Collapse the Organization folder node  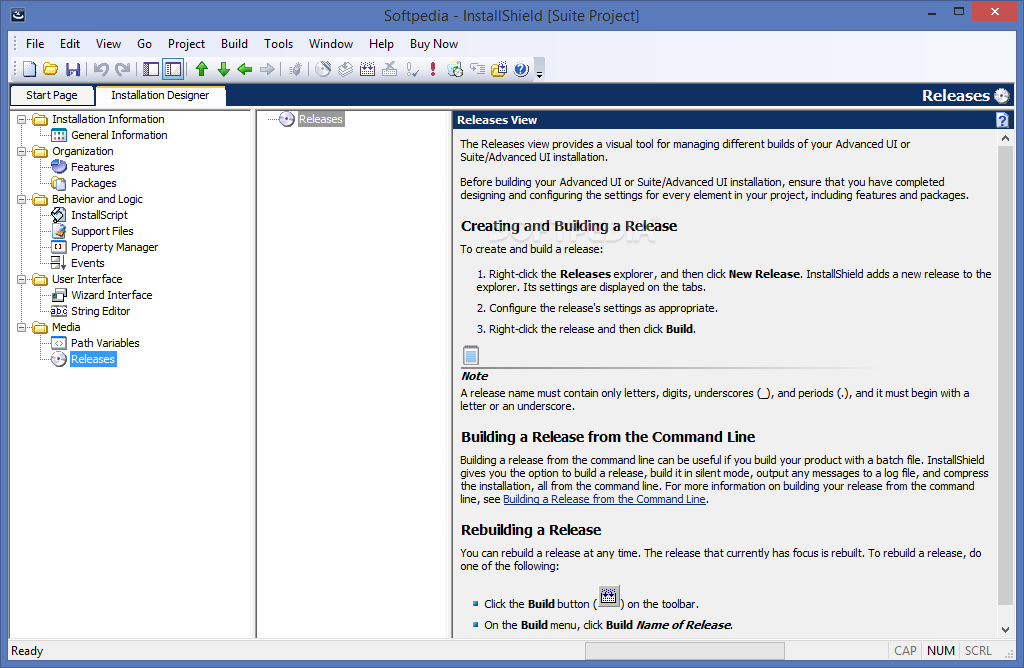tap(22, 151)
